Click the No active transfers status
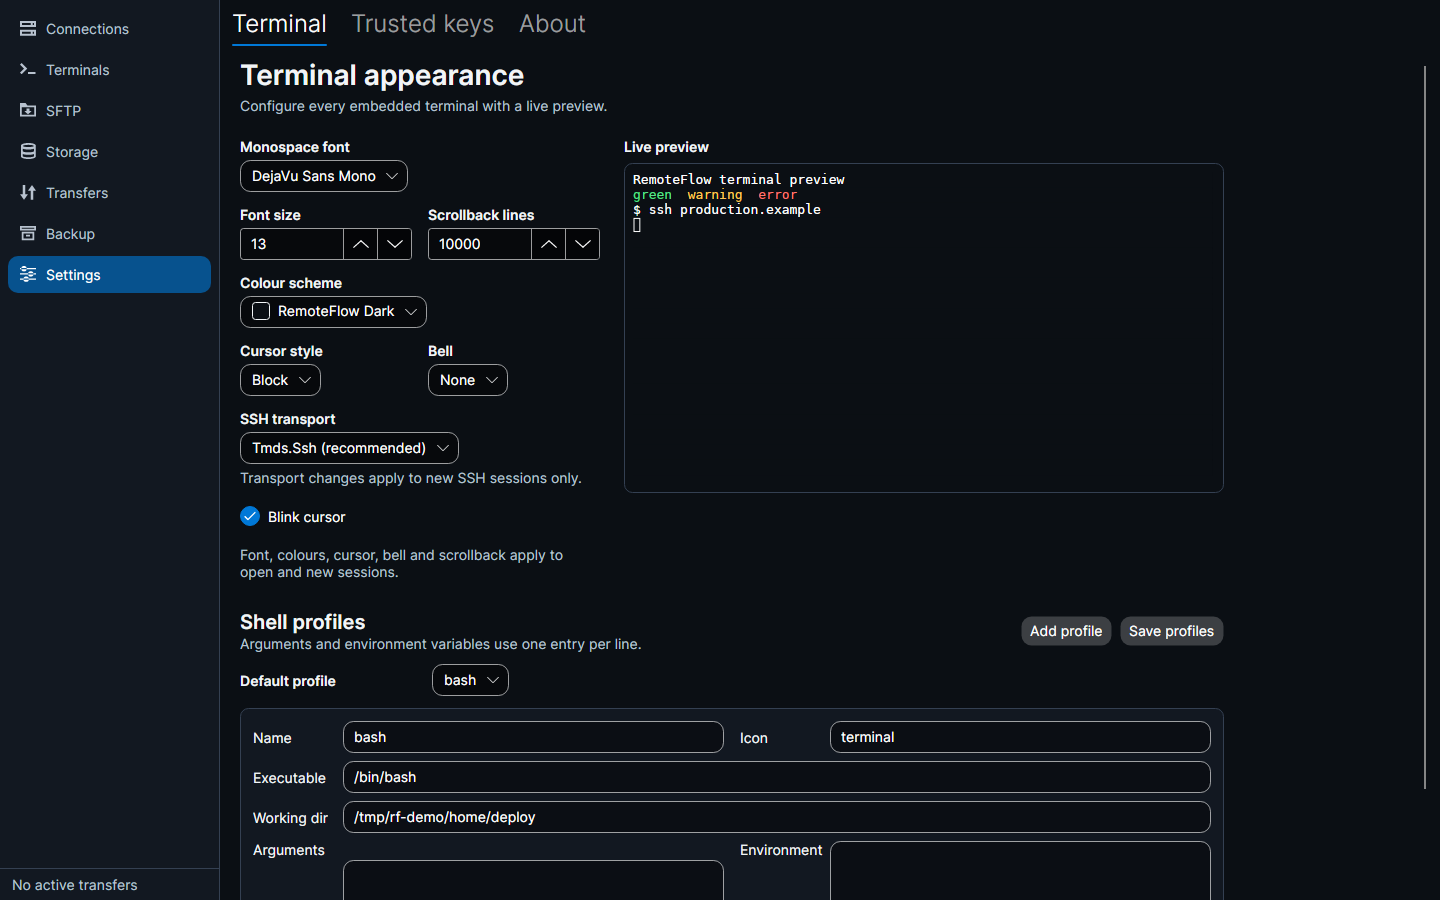Image resolution: width=1440 pixels, height=900 pixels. (75, 885)
